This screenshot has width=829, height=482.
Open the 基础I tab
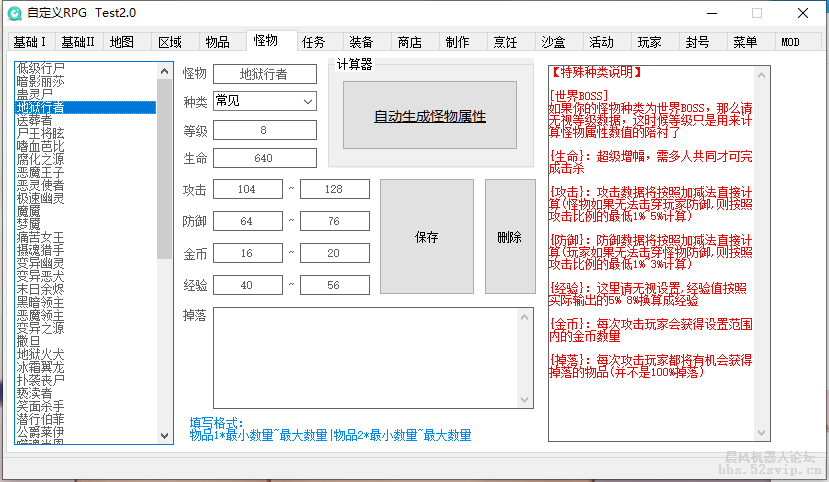click(x=30, y=42)
